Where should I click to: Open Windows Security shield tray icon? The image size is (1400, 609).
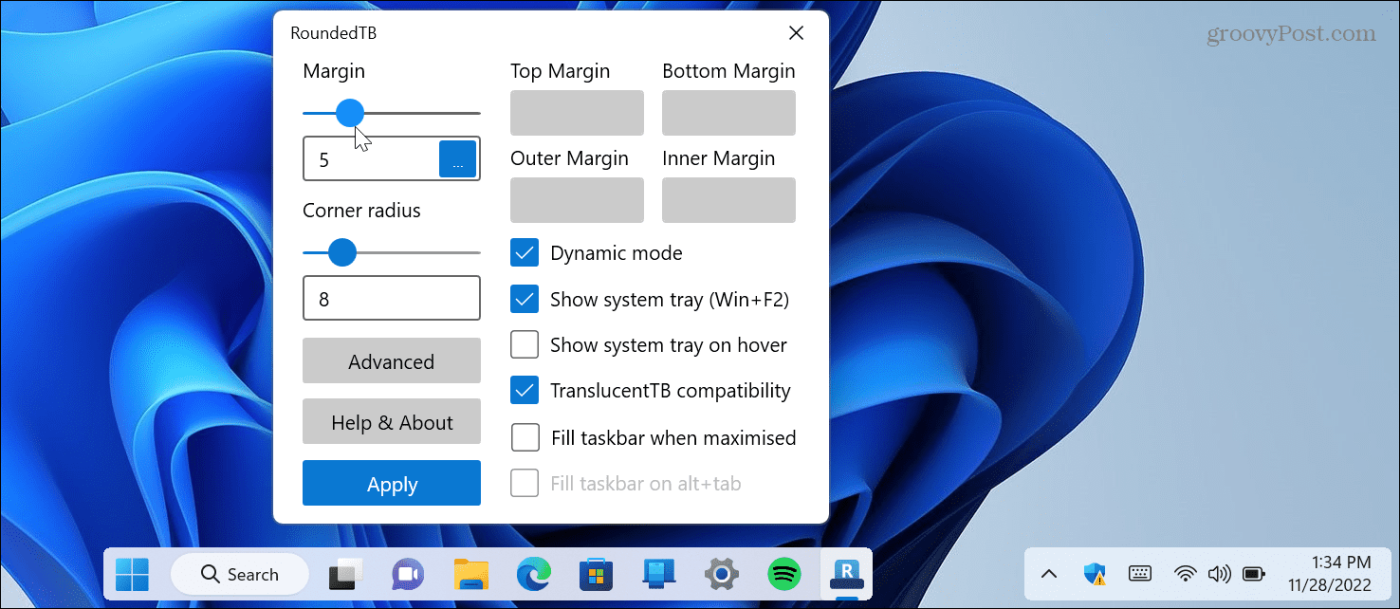1095,574
